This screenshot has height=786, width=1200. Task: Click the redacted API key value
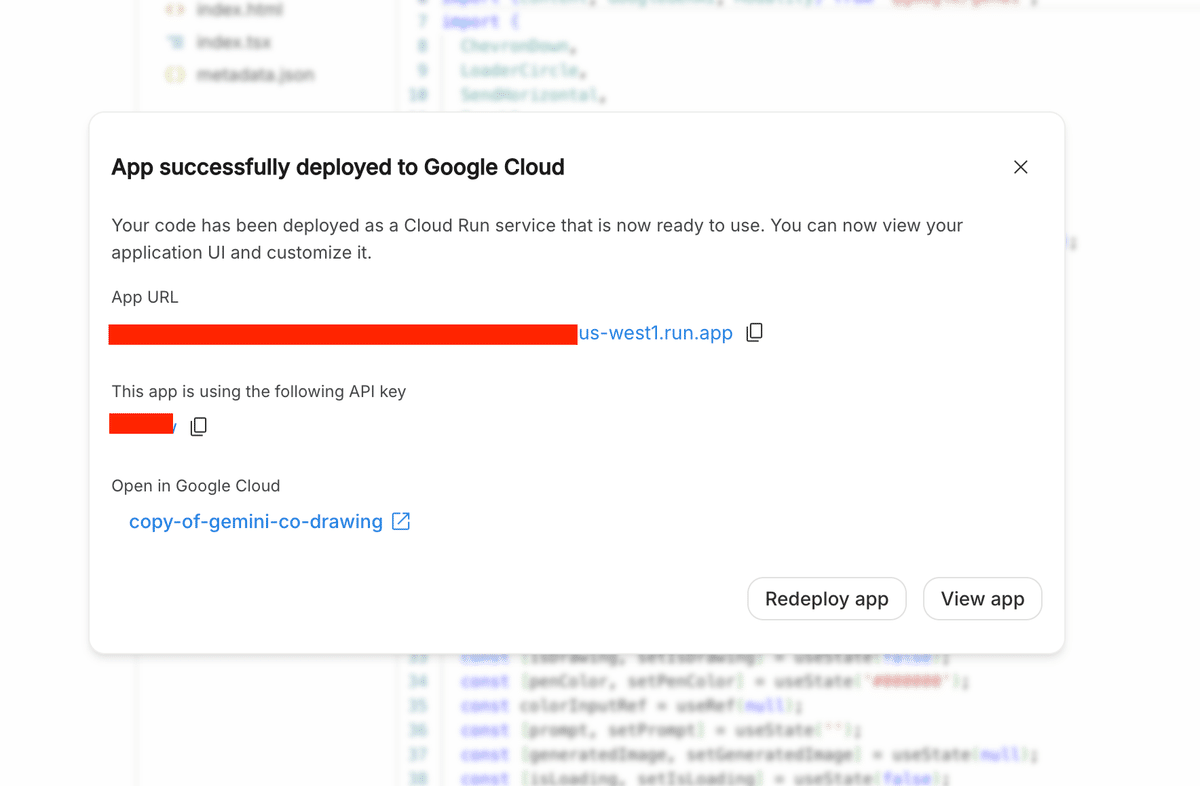141,424
